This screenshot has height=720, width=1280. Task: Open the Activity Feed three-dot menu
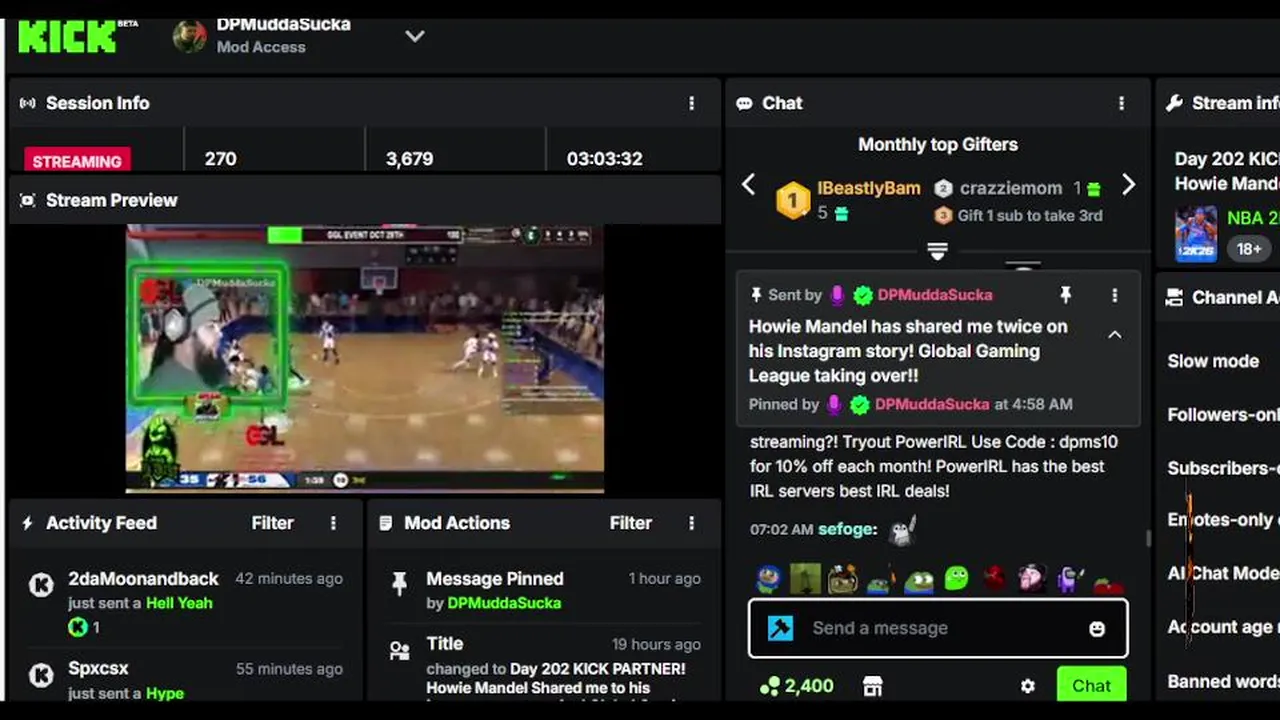pos(333,523)
